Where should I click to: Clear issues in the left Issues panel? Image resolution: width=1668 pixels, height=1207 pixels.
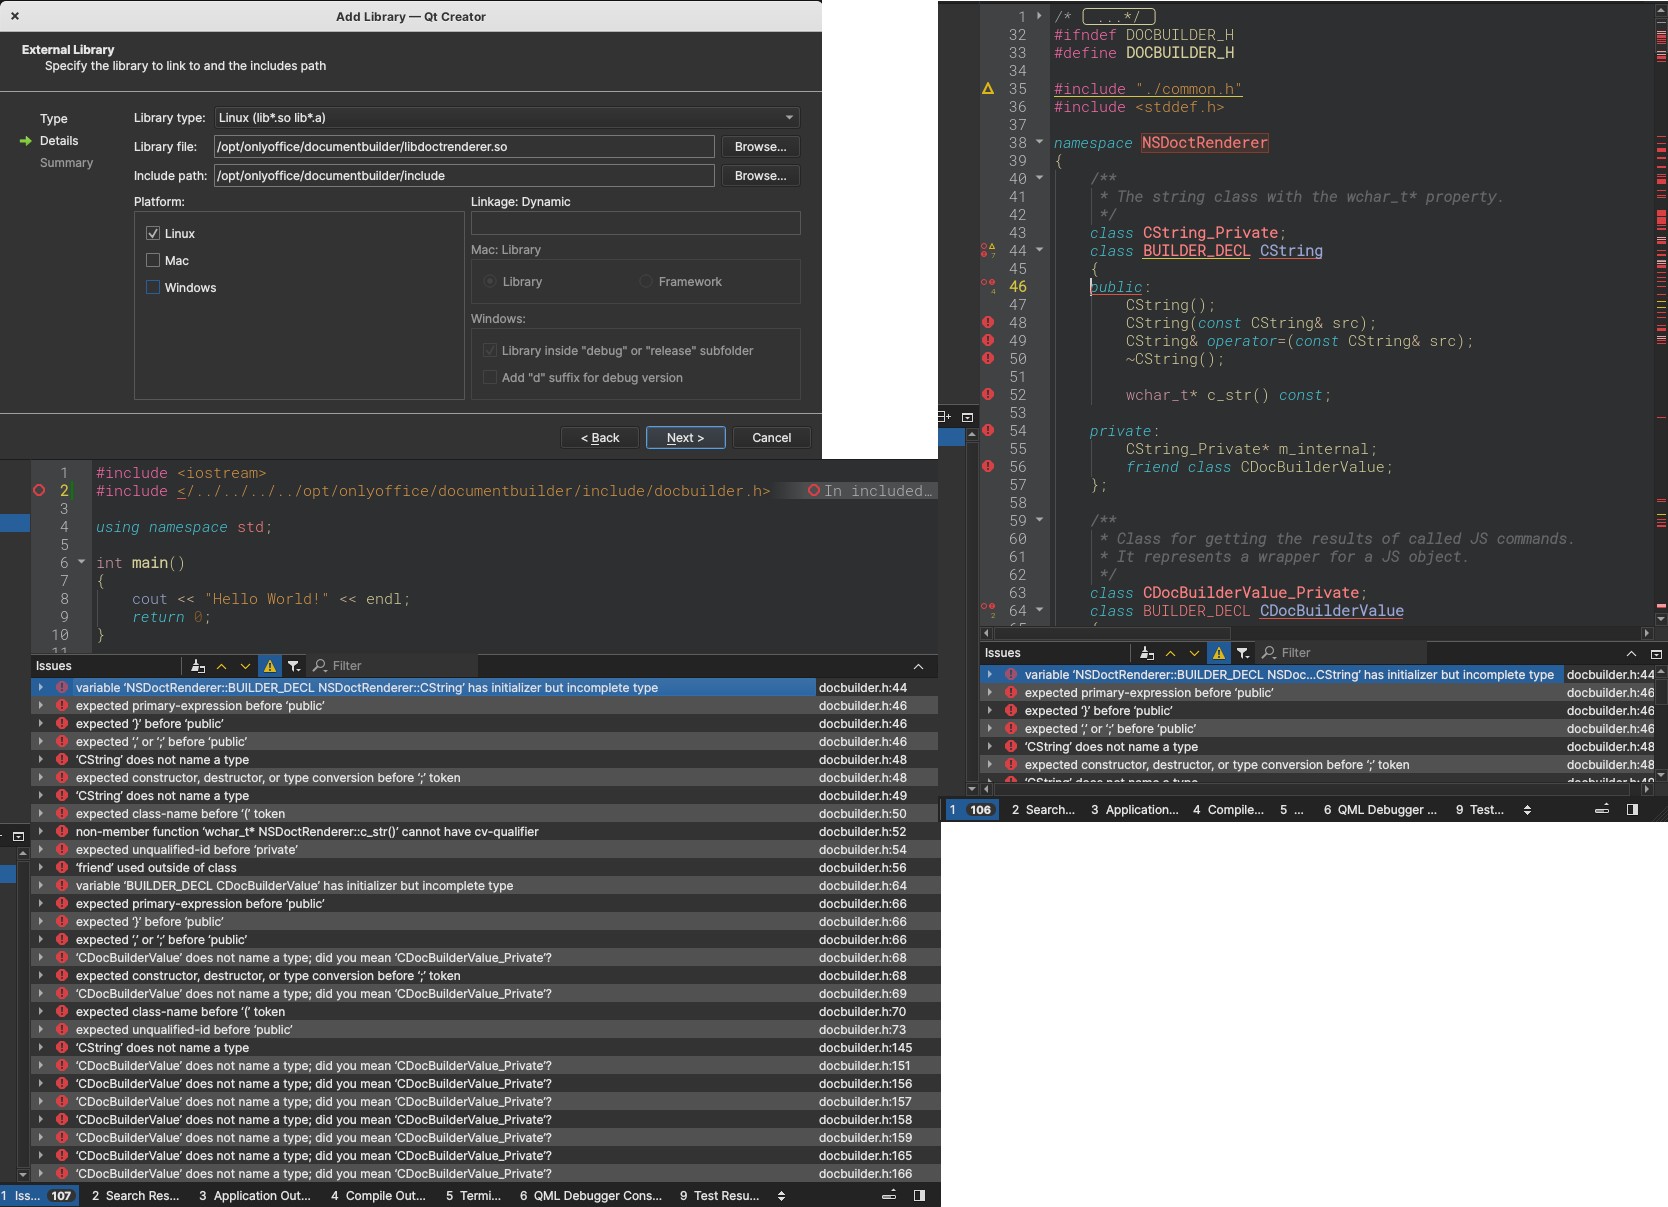point(198,666)
